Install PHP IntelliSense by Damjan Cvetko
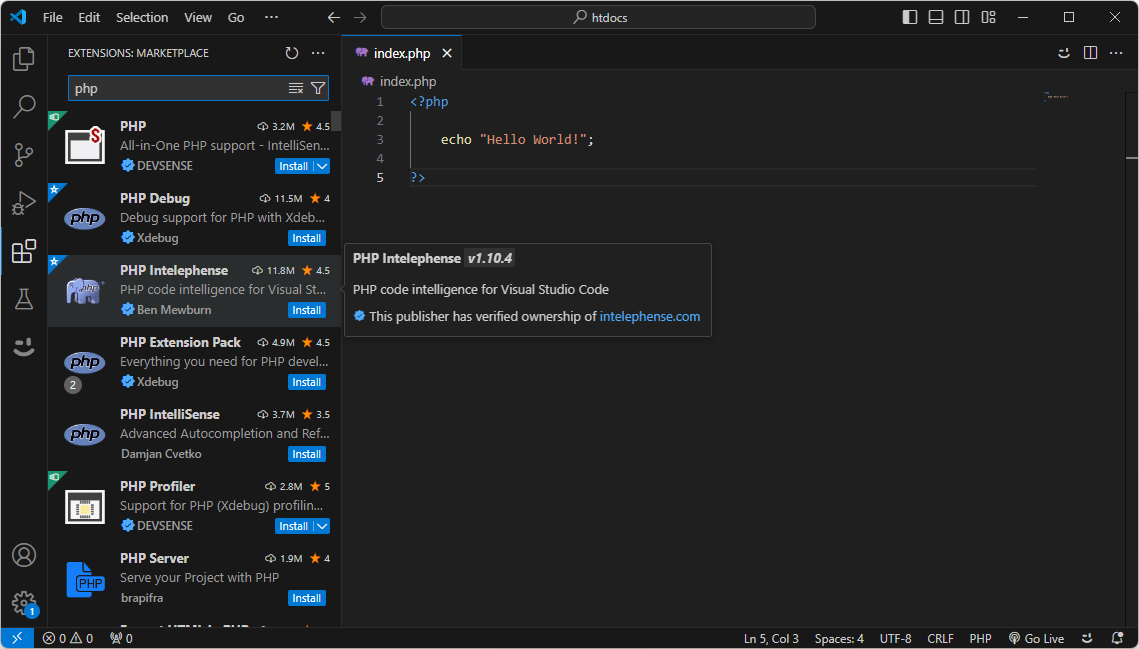The width and height of the screenshot is (1139, 649). pos(307,454)
